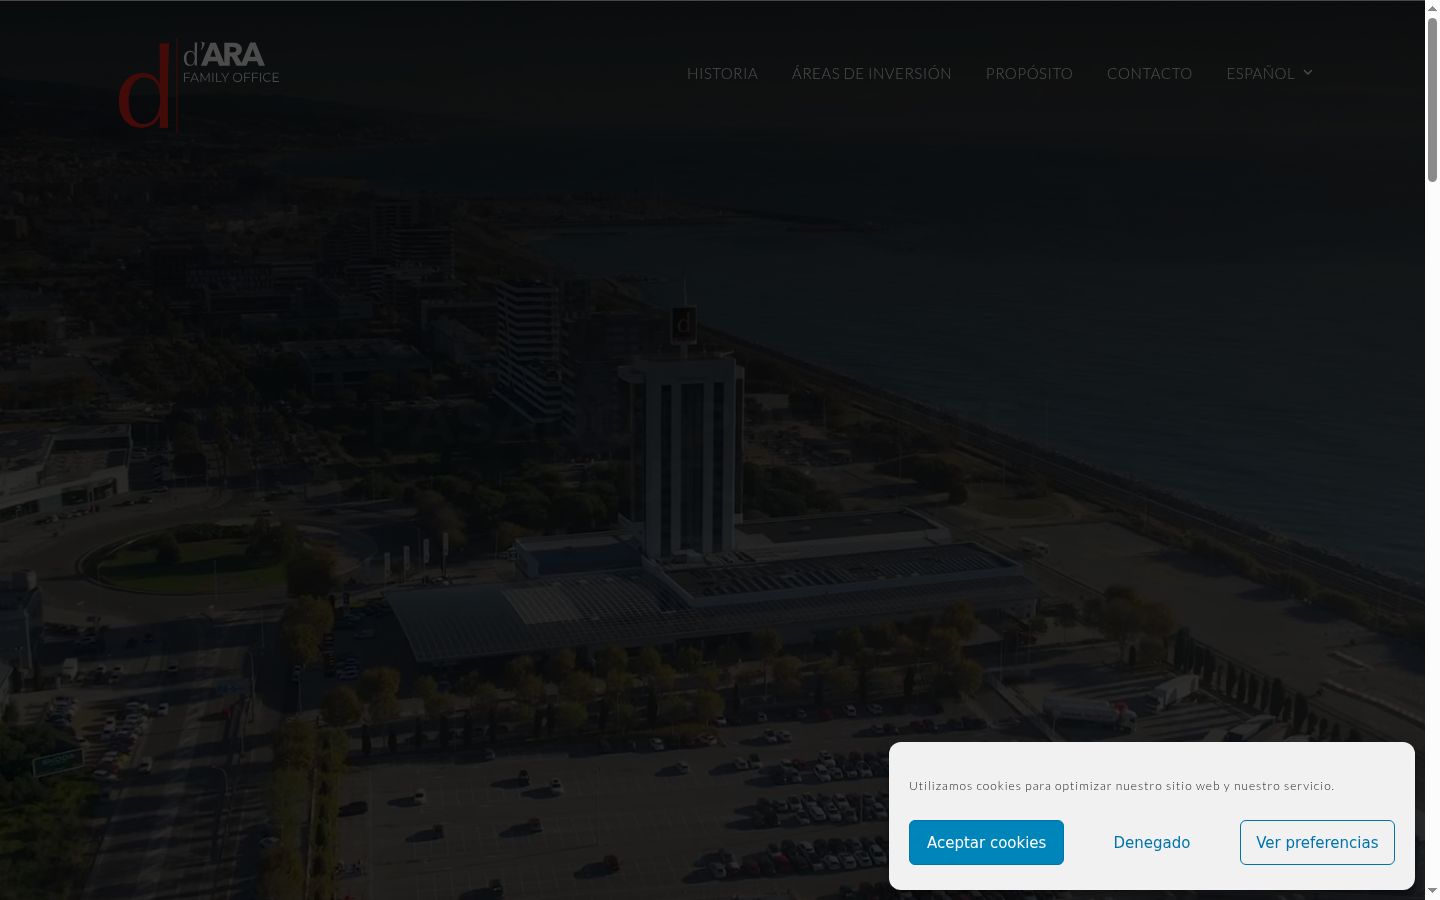Image resolution: width=1440 pixels, height=900 pixels.
Task: Decline cookies via Denegado button
Action: pyautogui.click(x=1152, y=842)
